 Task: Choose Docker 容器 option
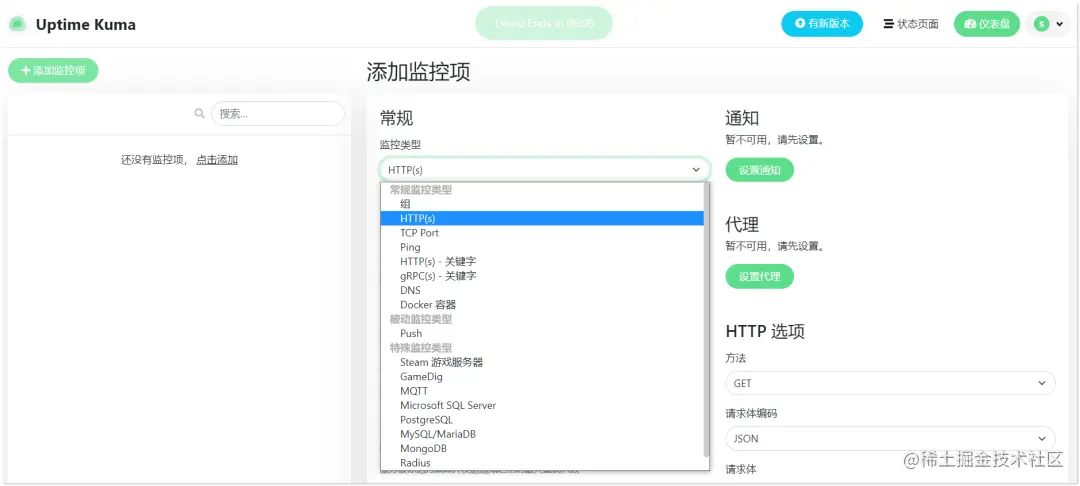(542, 304)
